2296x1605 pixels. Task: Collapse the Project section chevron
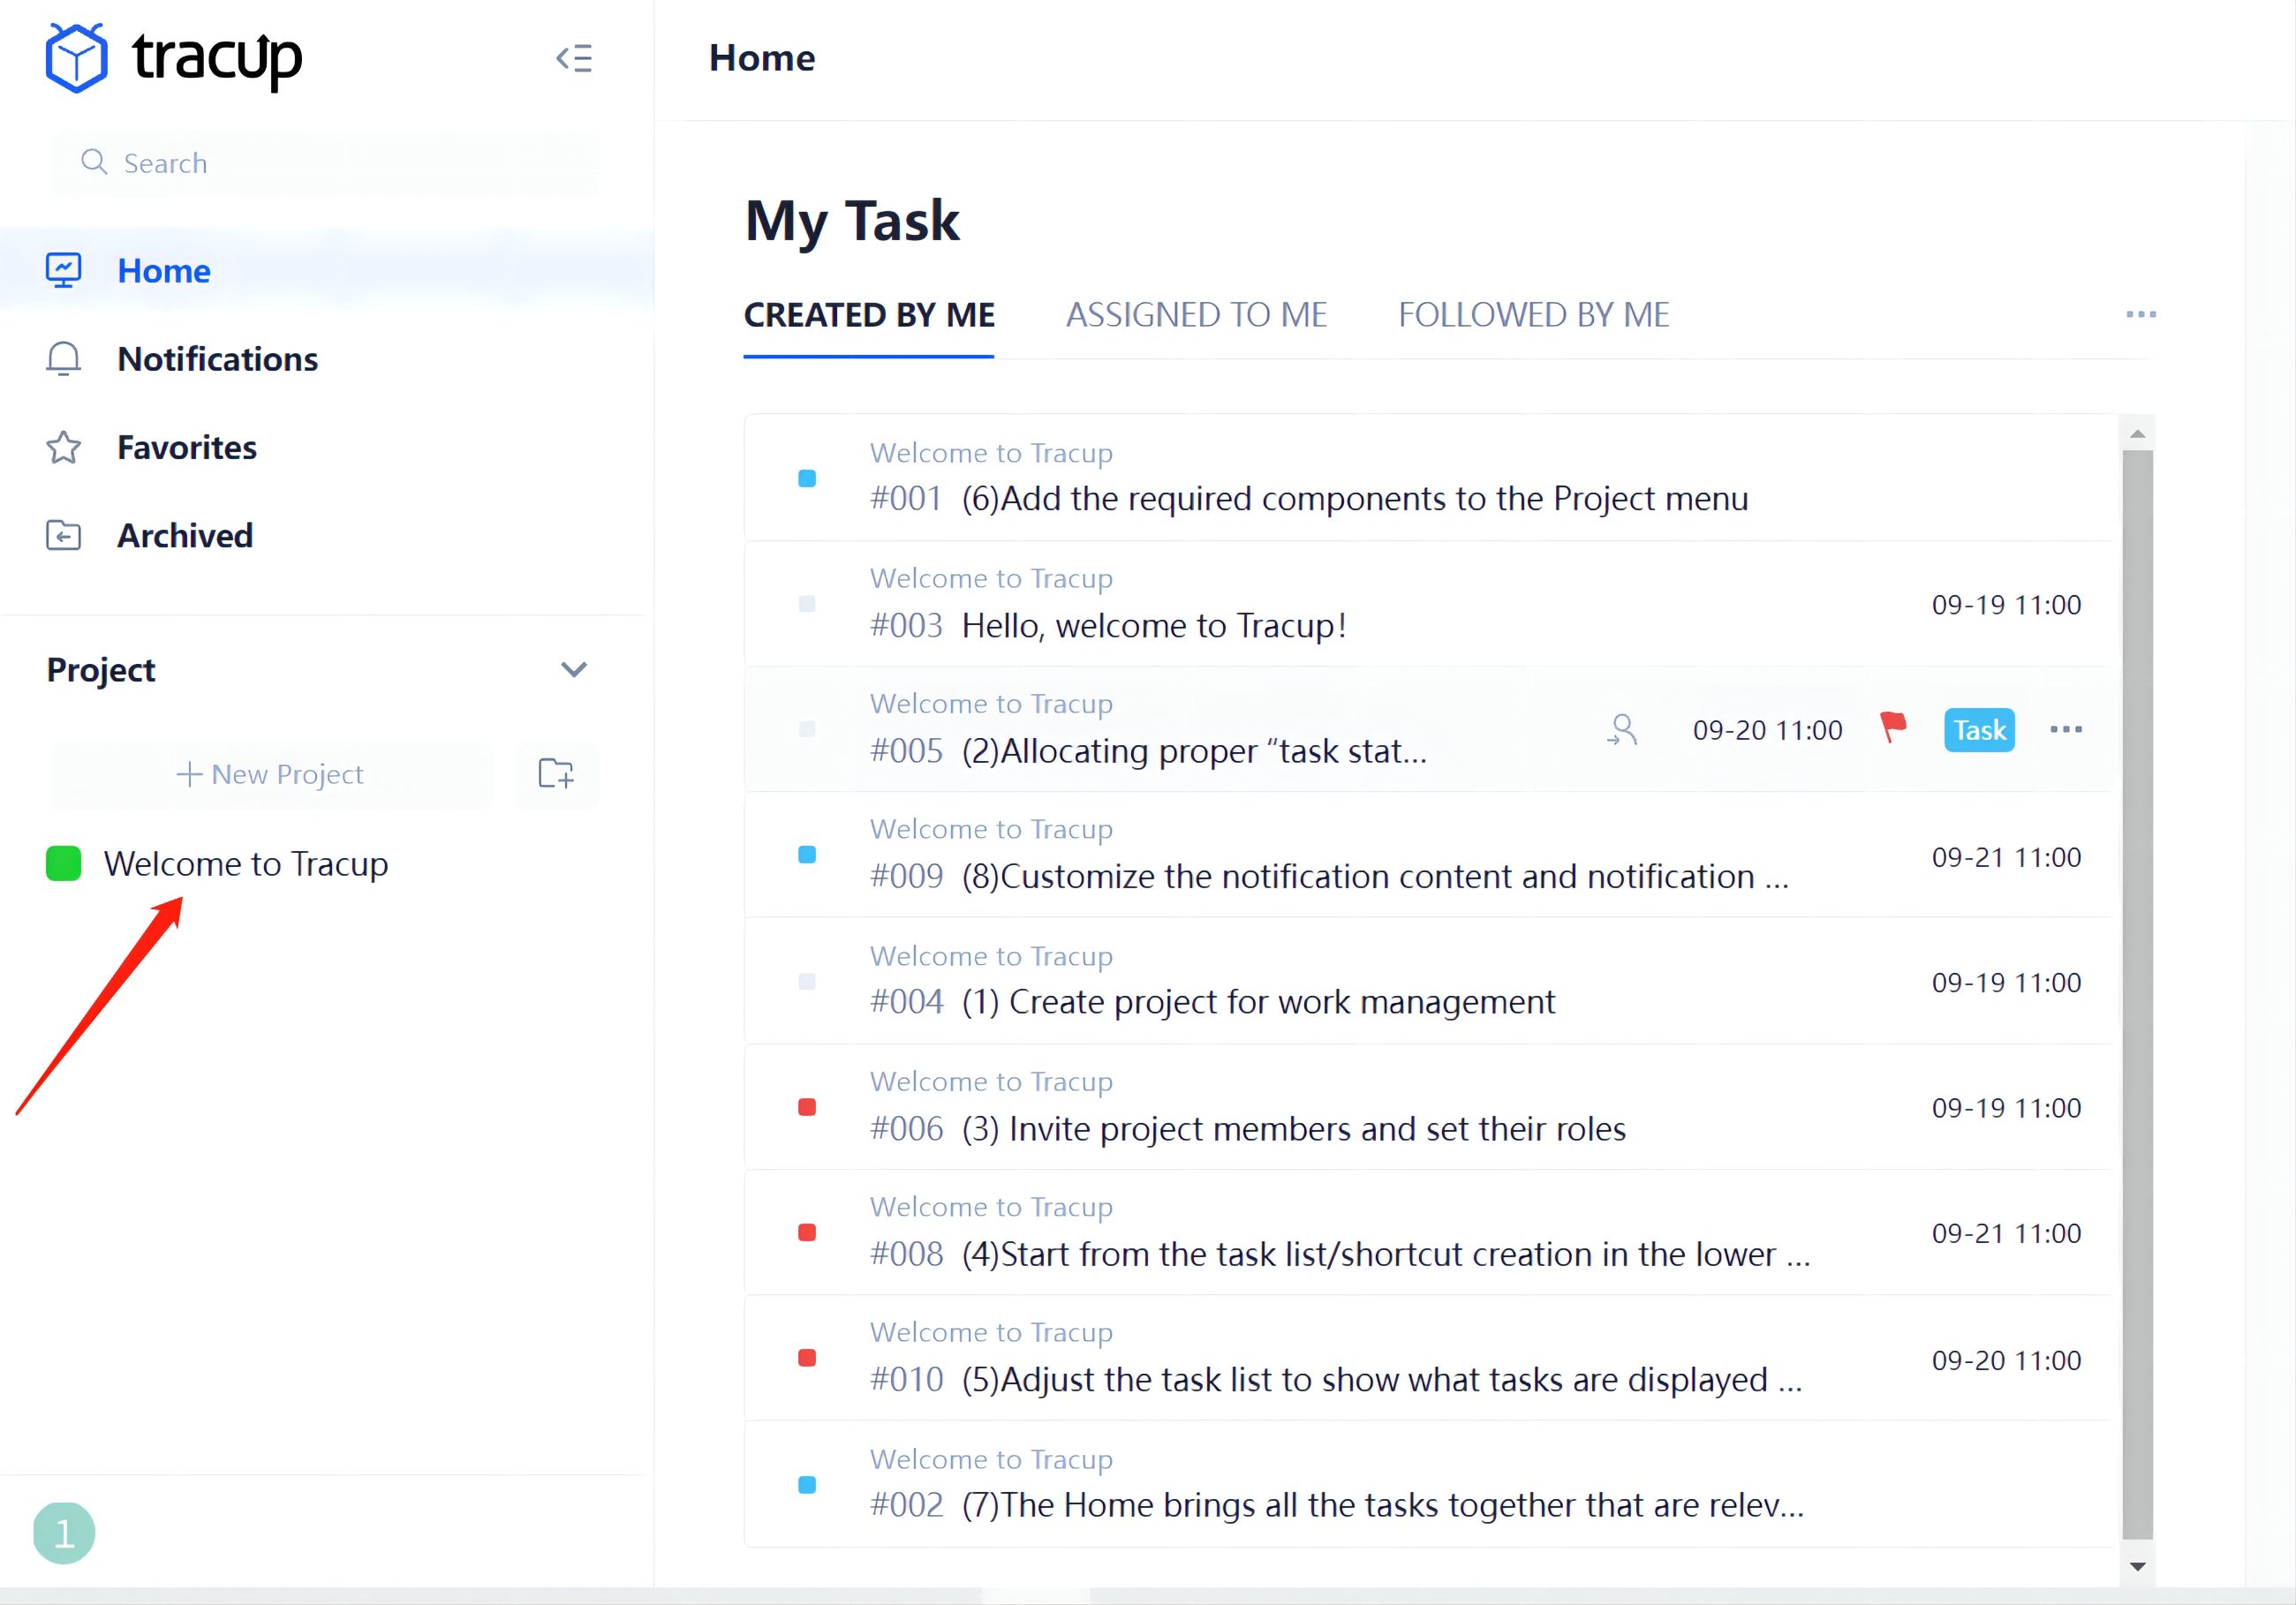click(x=574, y=670)
